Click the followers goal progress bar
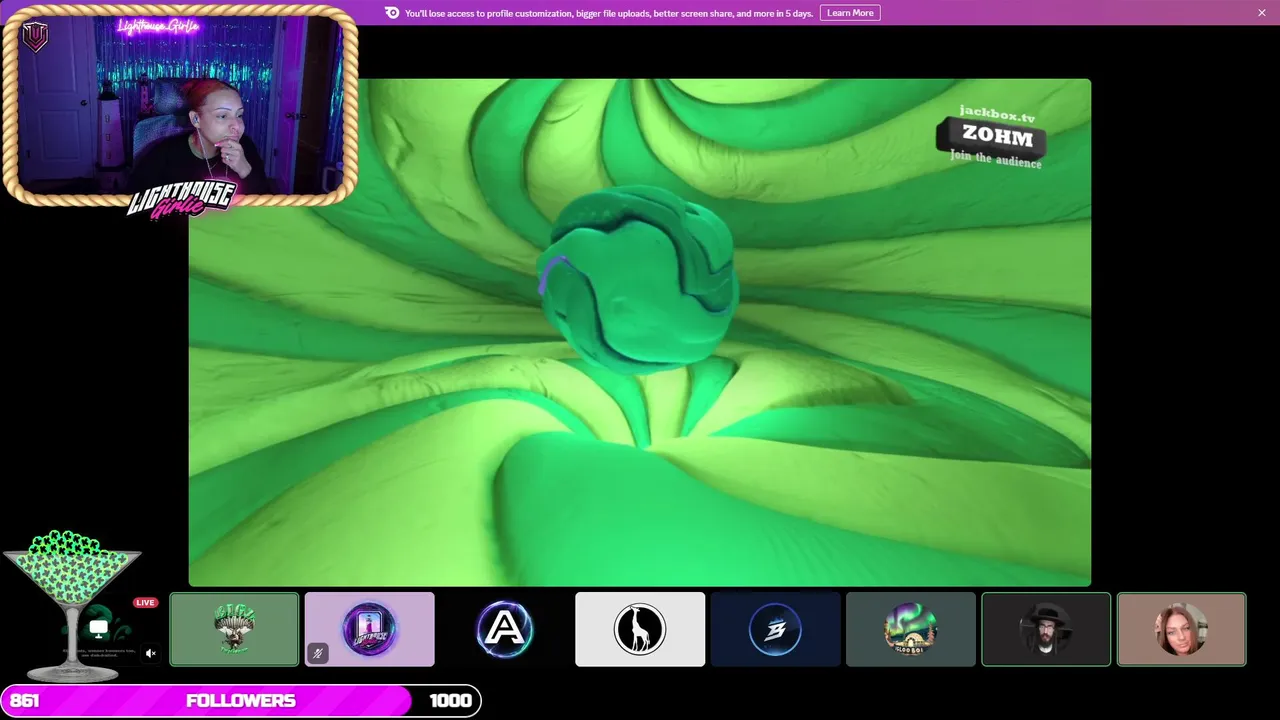The width and height of the screenshot is (1280, 720). [x=241, y=700]
